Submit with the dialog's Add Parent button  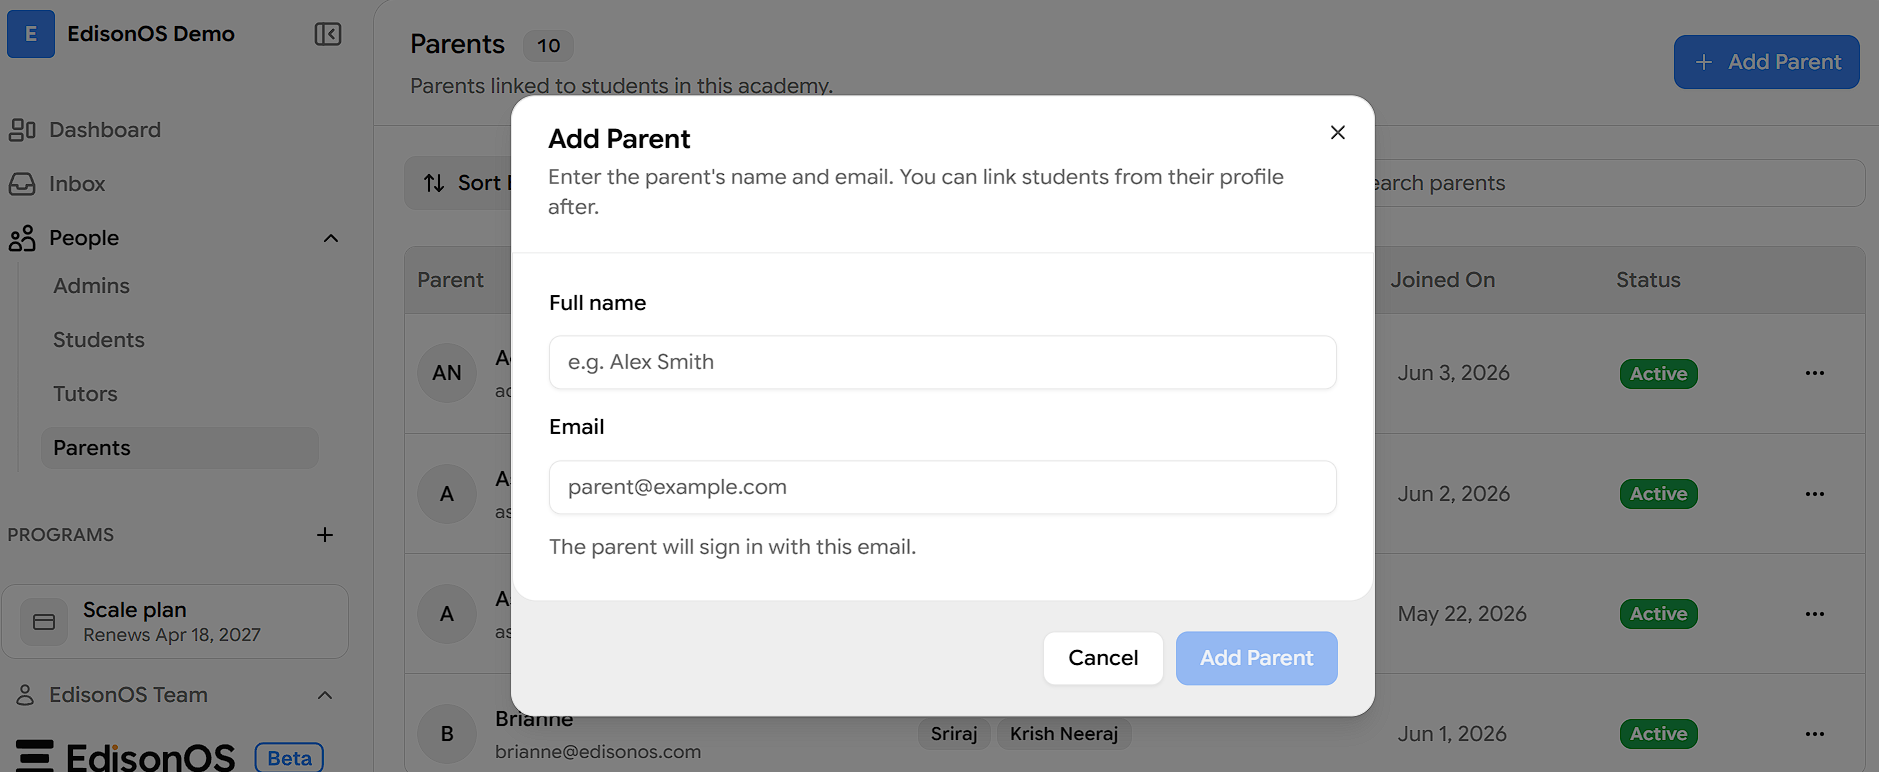click(x=1256, y=658)
